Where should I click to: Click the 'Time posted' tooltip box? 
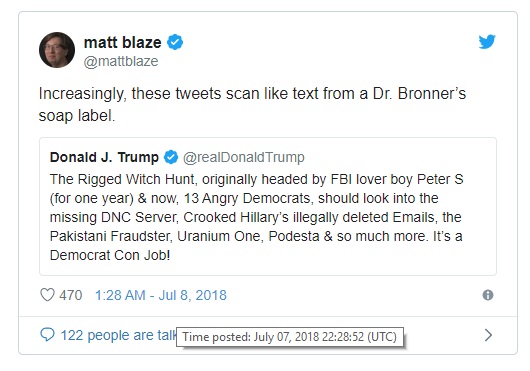tap(290, 337)
